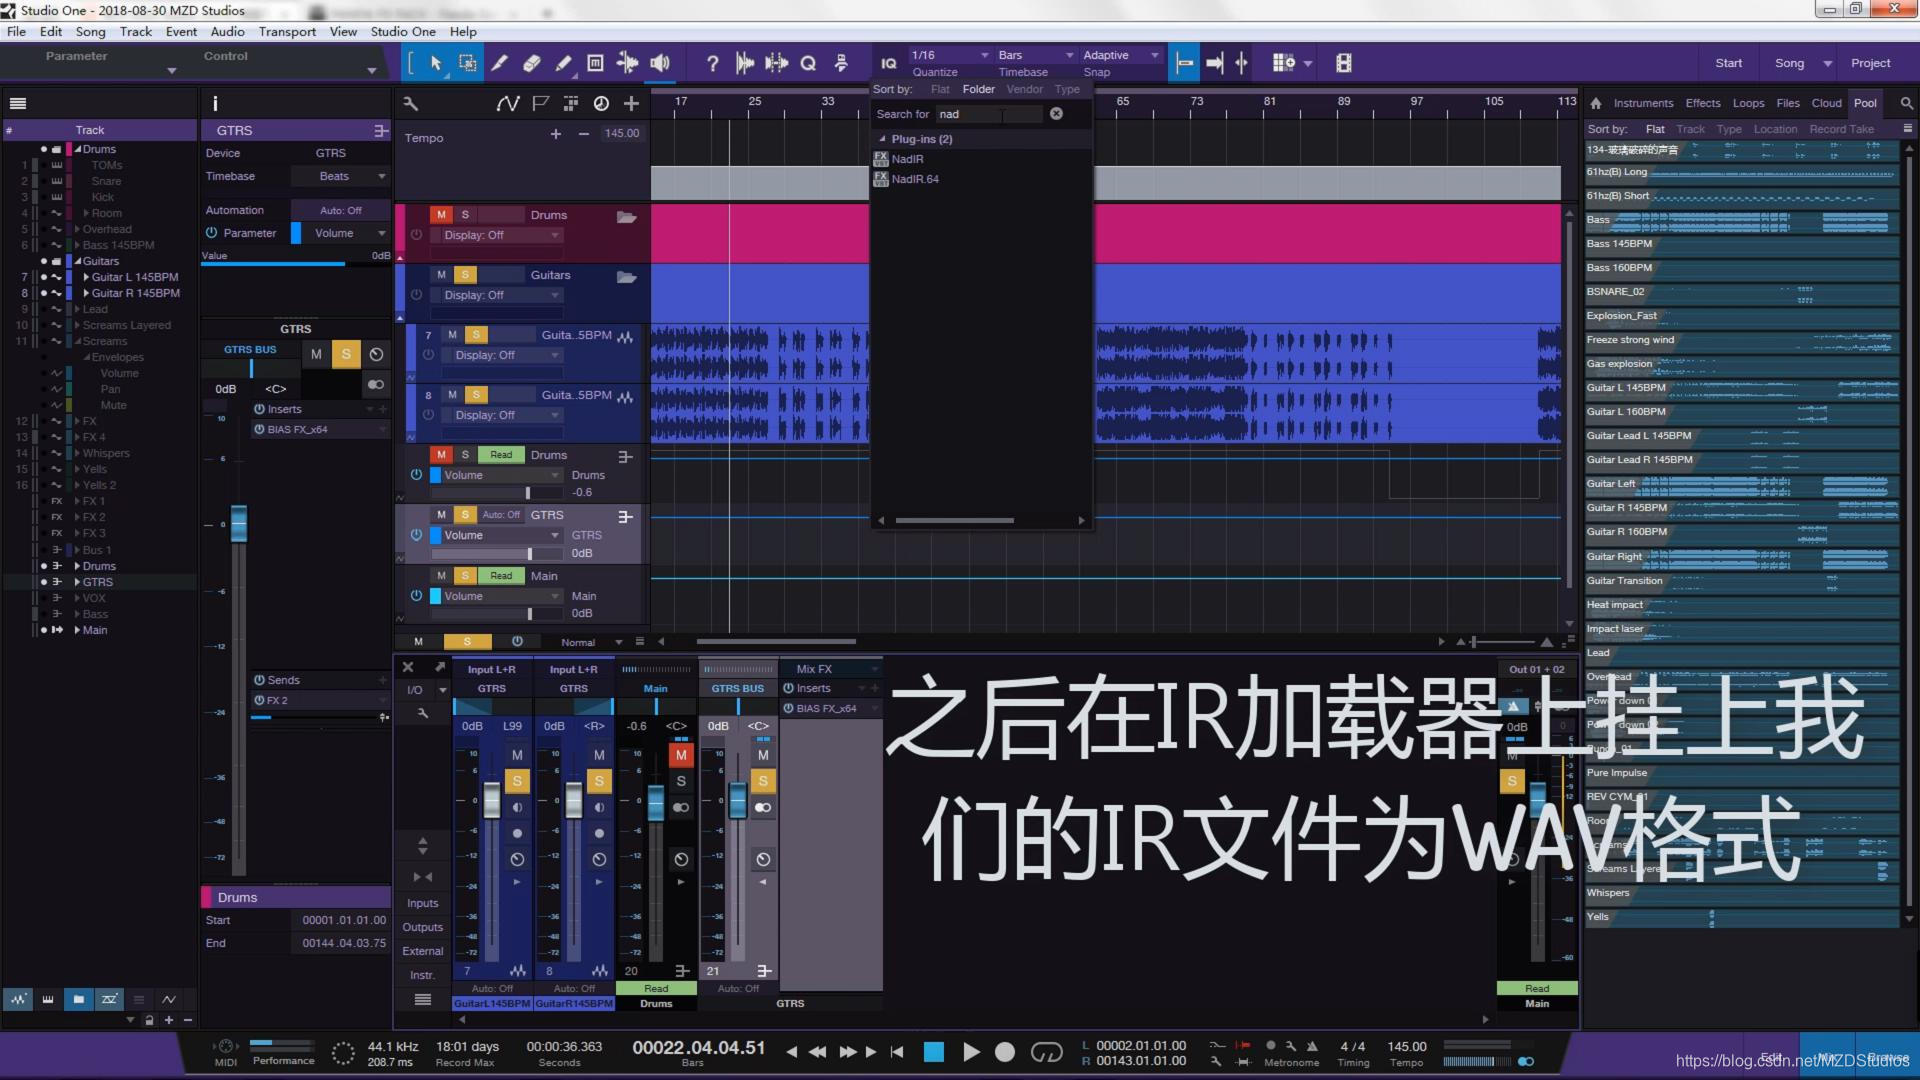
Task: Open the browser search magnifier
Action: click(1906, 103)
